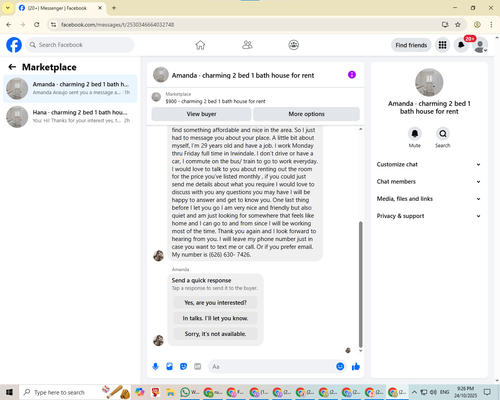The height and width of the screenshot is (400, 500).
Task: Choose a GIF with the GIF icon
Action: click(x=198, y=367)
